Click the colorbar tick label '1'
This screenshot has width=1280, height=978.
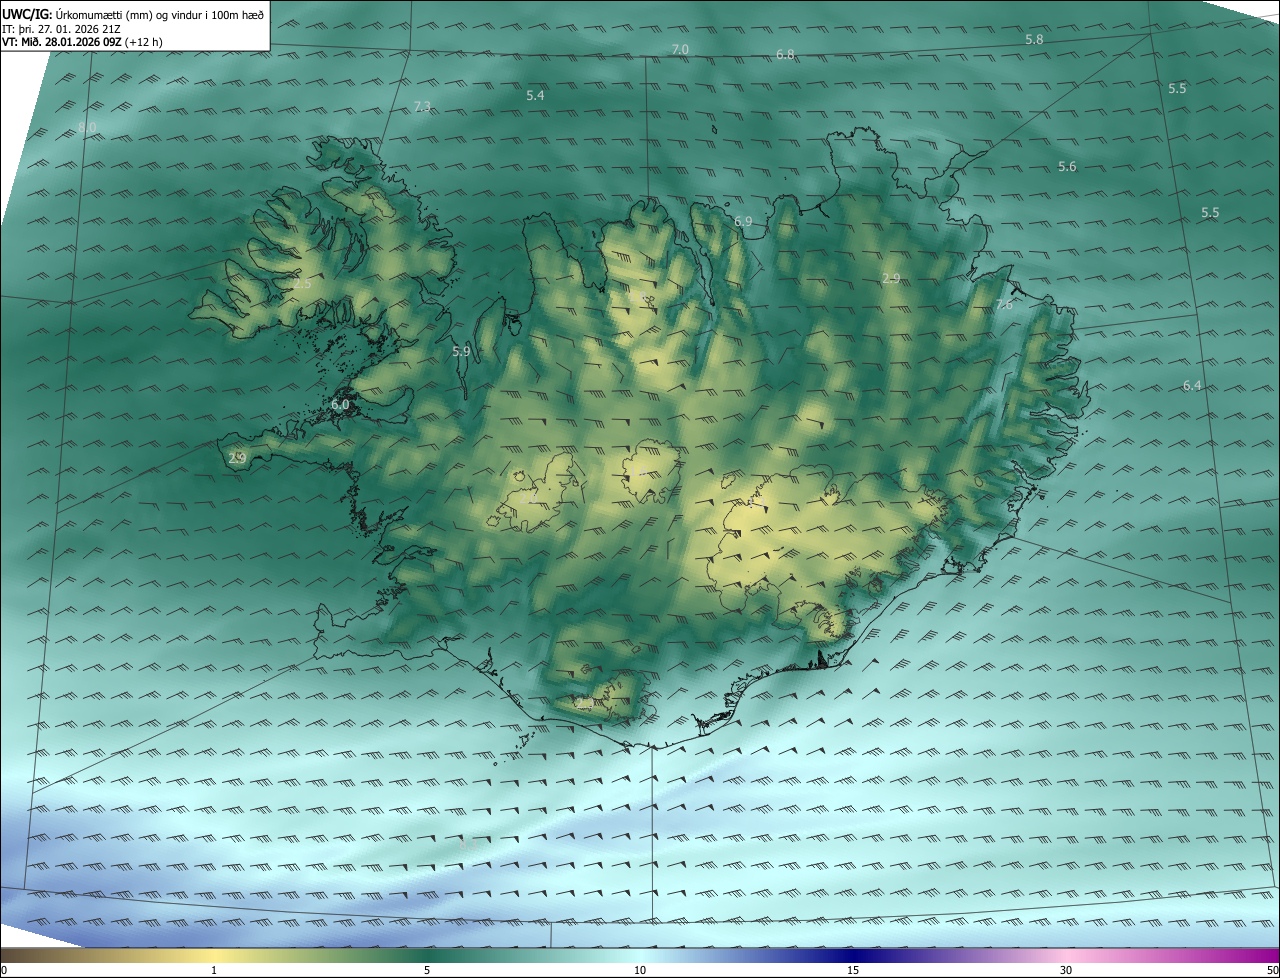(214, 970)
